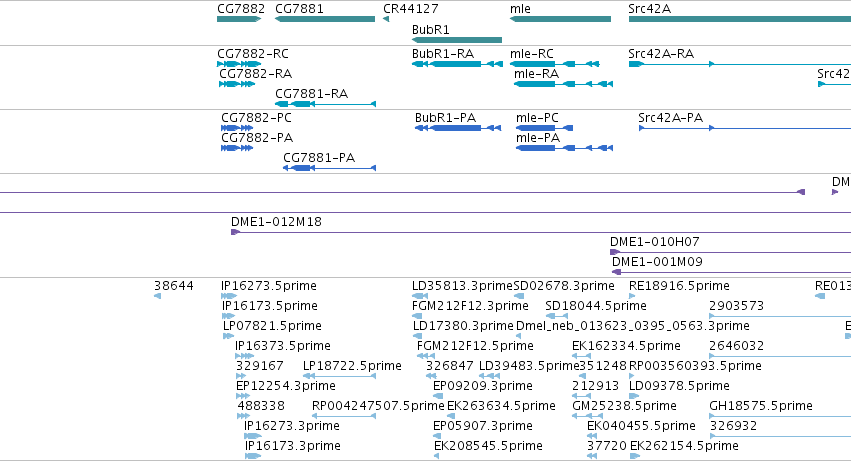Click the 38644 feature label
Viewport: 851px width, 461px height.
[174, 286]
